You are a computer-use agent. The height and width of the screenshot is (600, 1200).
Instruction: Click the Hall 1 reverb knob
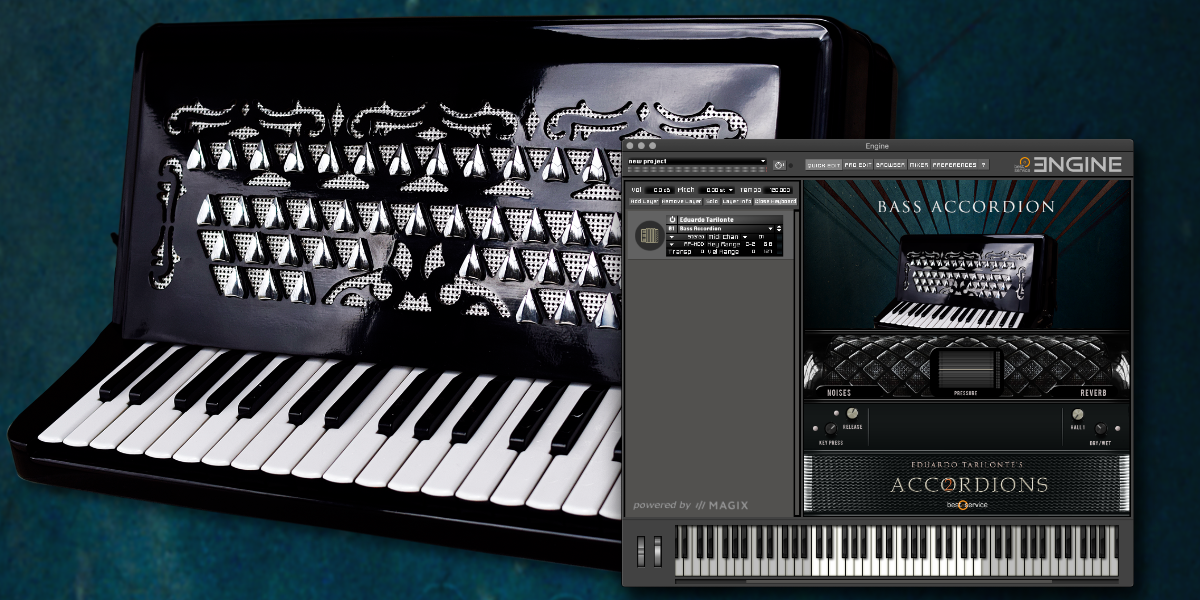(1078, 414)
